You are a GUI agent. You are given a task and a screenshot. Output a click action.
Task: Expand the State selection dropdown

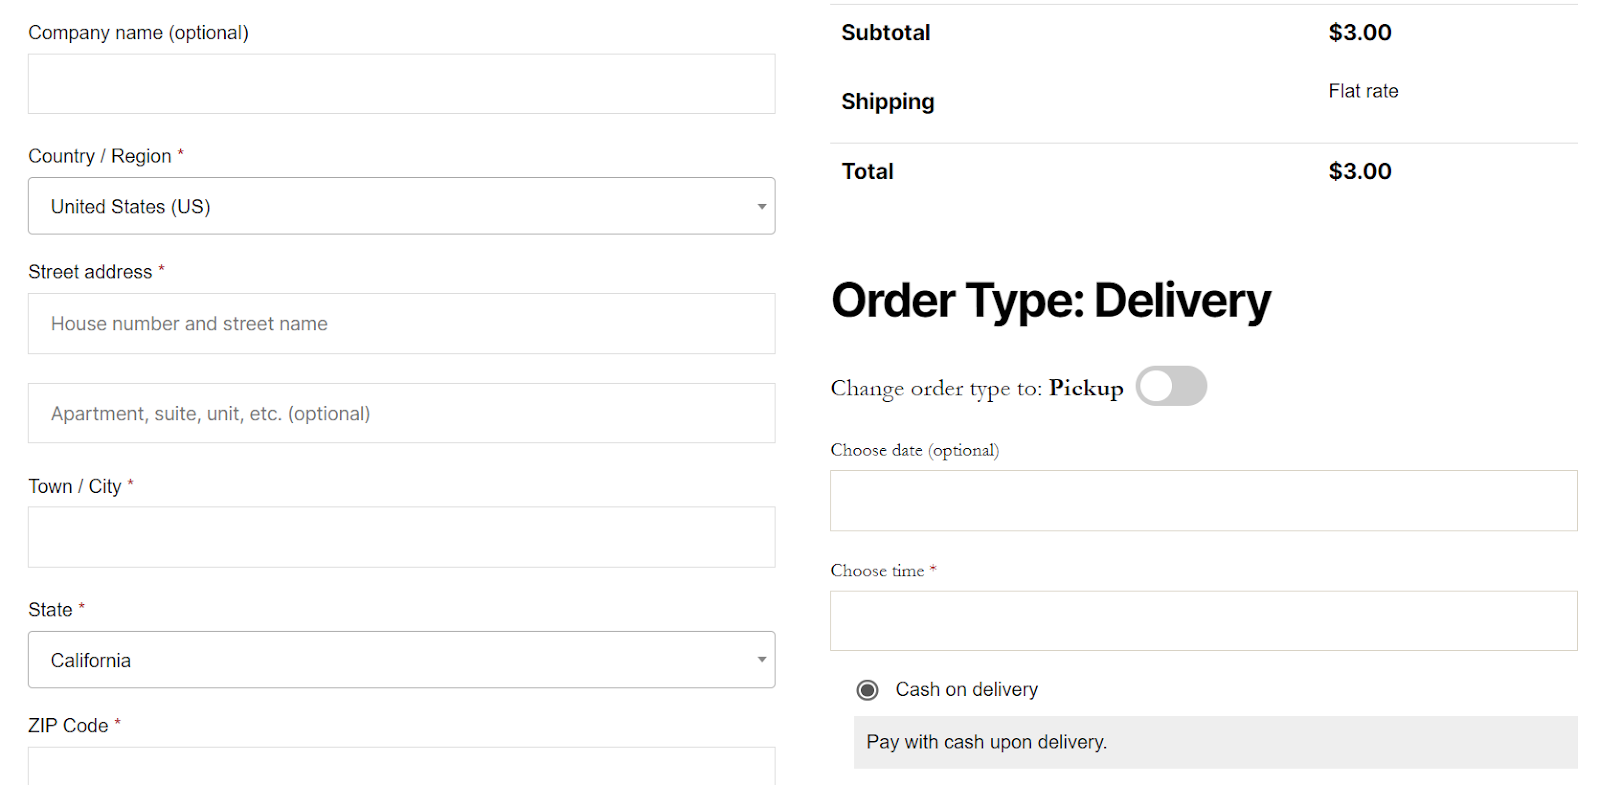pyautogui.click(x=400, y=660)
